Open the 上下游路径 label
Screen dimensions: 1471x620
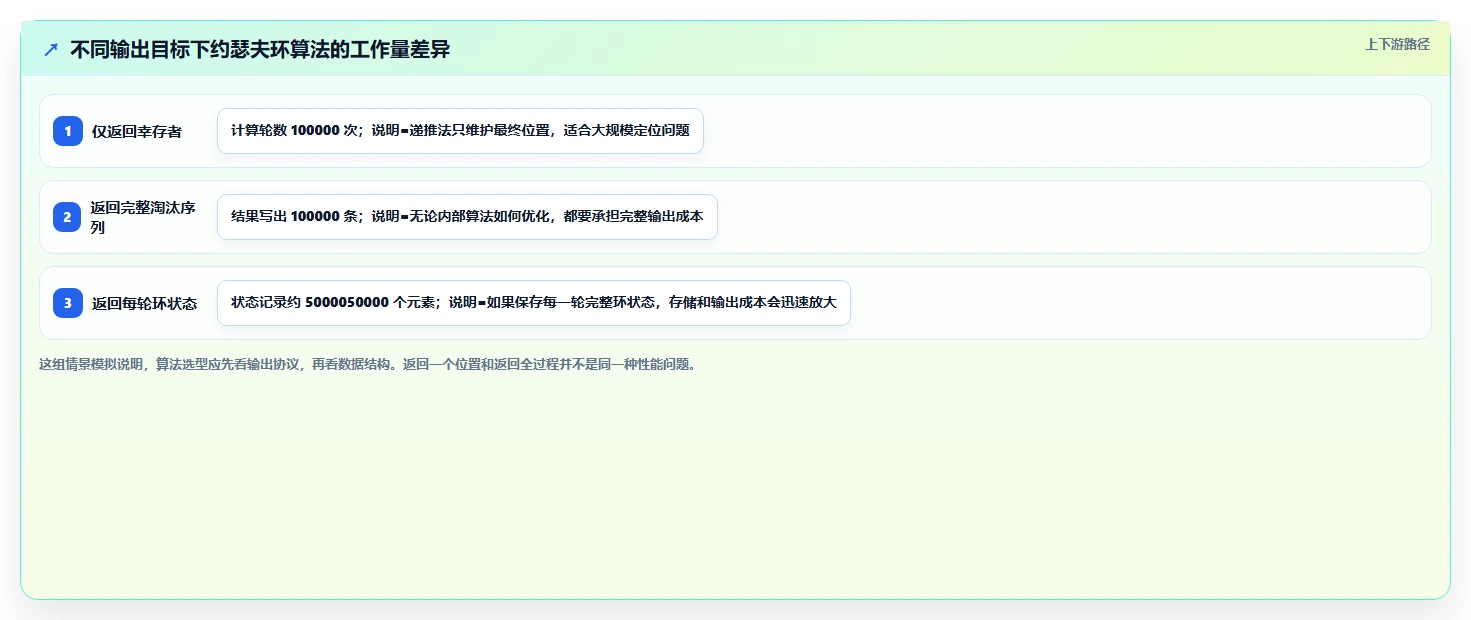(1397, 44)
